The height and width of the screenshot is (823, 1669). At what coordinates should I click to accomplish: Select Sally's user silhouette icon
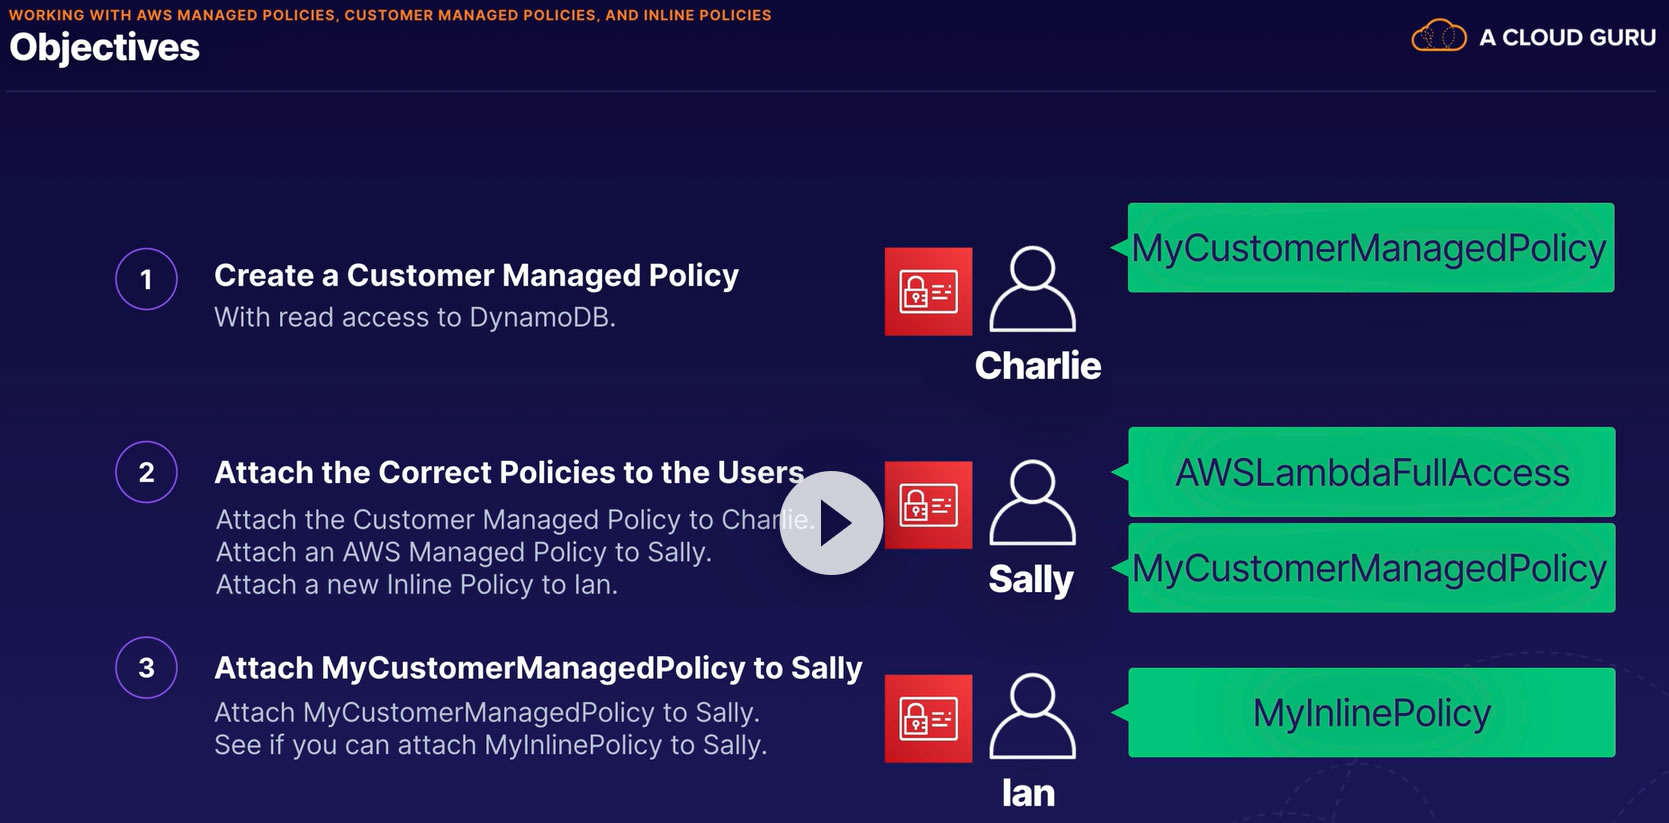click(x=1032, y=502)
